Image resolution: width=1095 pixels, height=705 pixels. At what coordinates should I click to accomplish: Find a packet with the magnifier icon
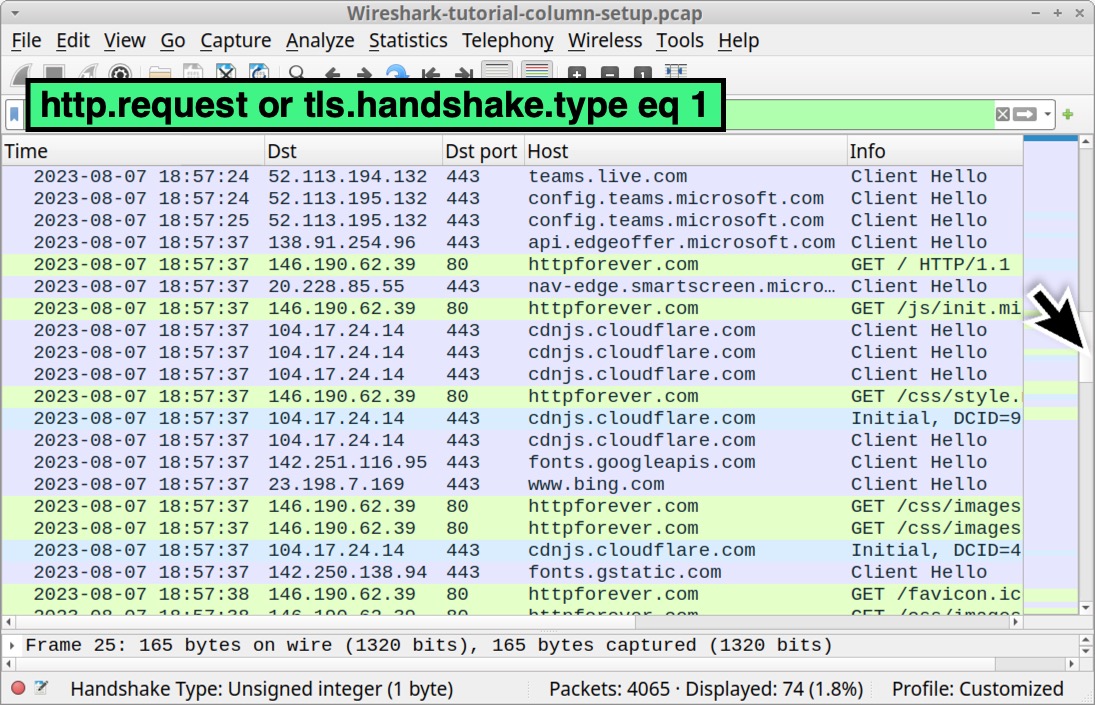[297, 73]
